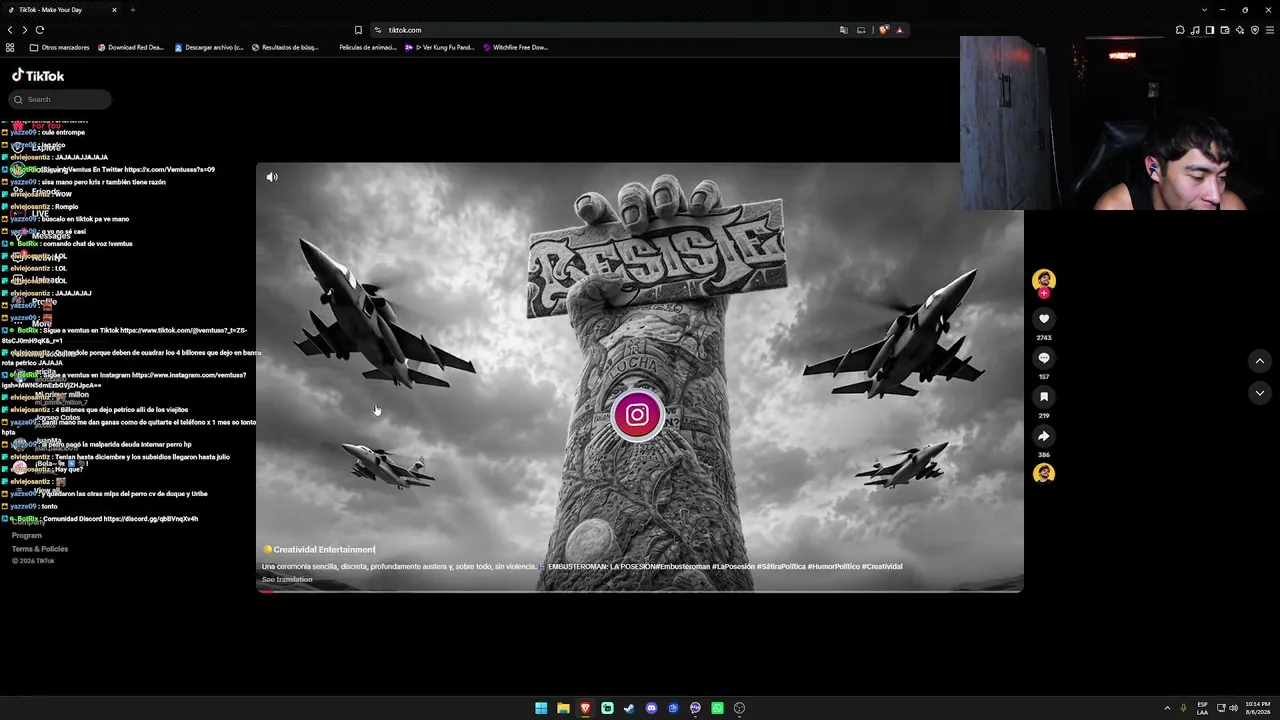Close the TikTok browser tab
Screen dimensions: 1280x720
[114, 10]
